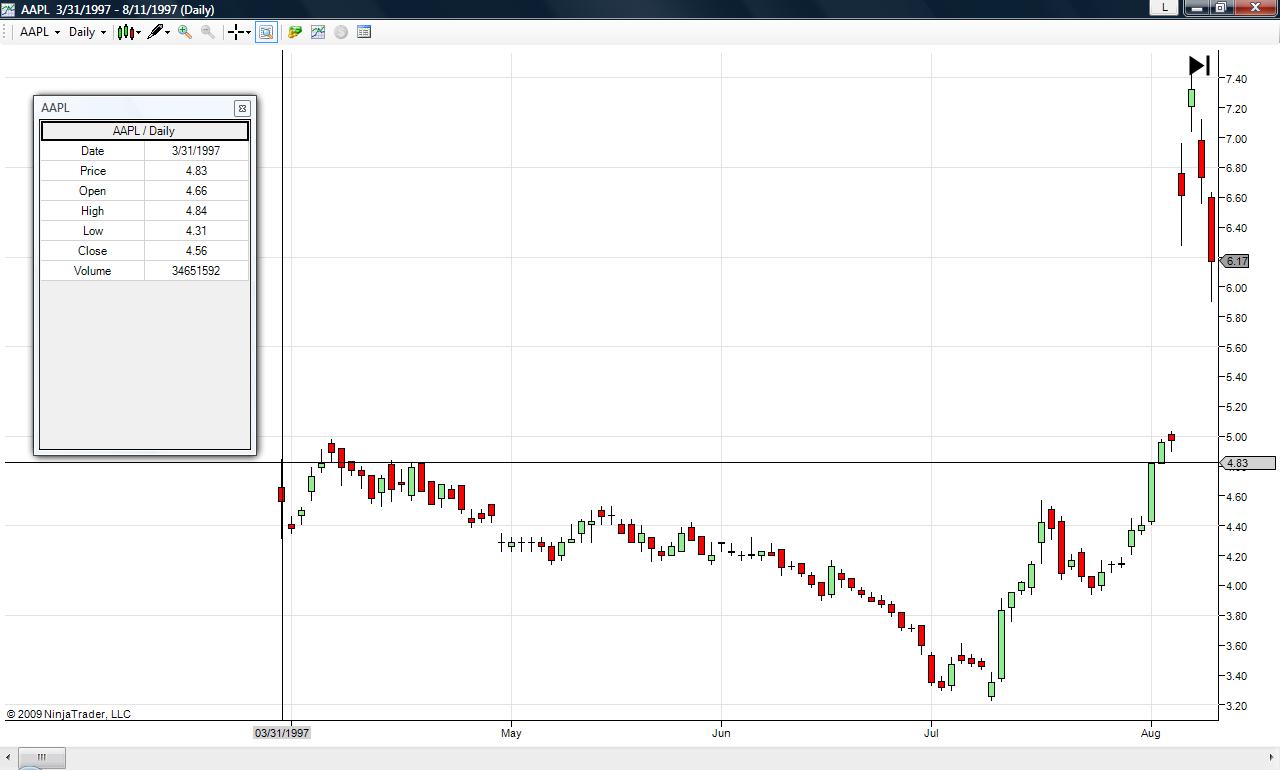Select the Low value 4.31

(x=196, y=231)
